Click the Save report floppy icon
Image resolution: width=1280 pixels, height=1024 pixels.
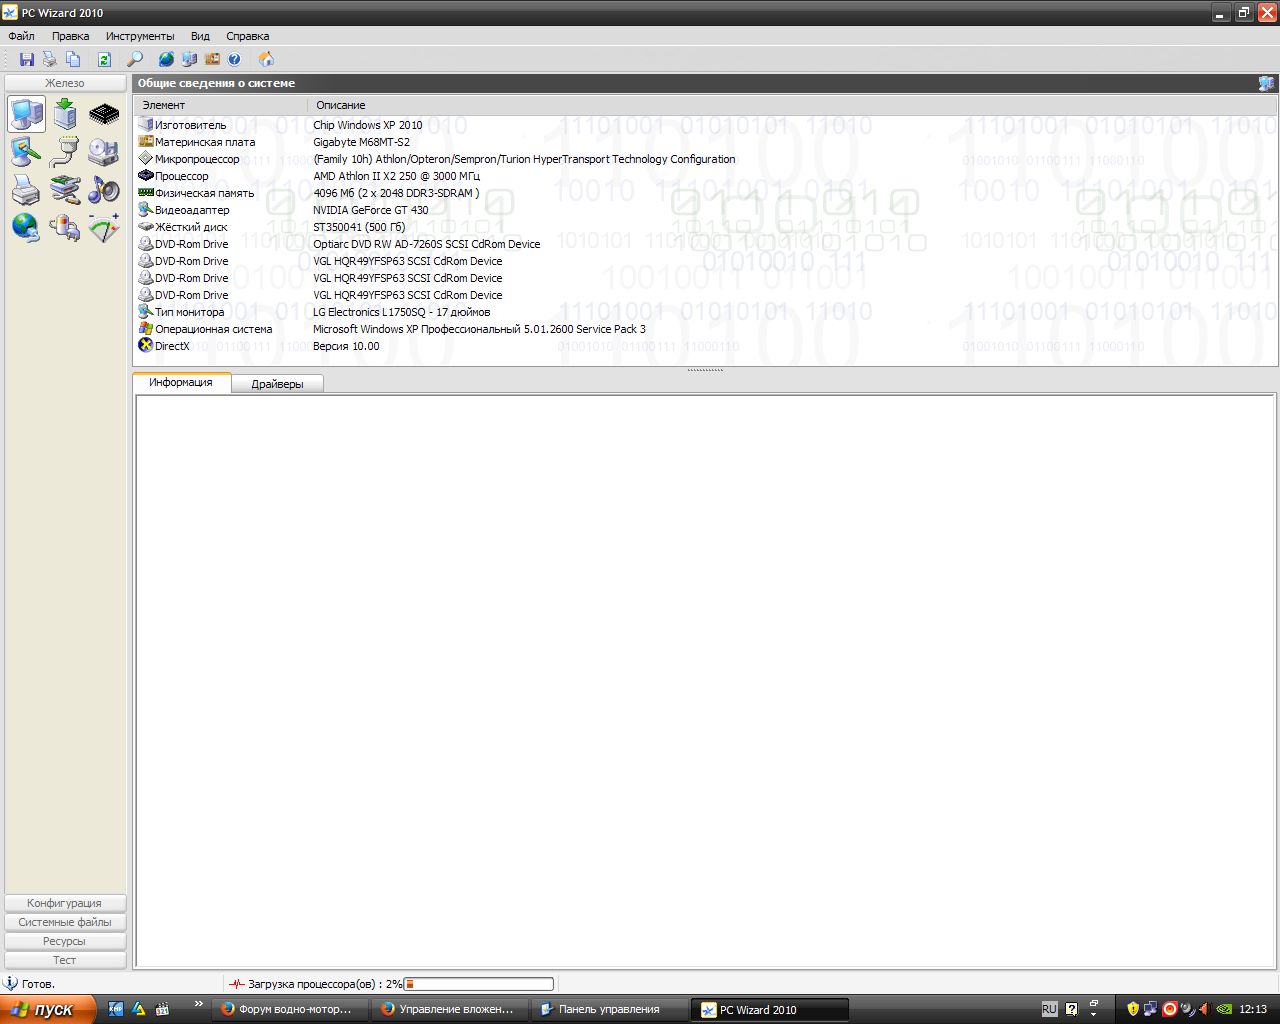click(x=27, y=60)
